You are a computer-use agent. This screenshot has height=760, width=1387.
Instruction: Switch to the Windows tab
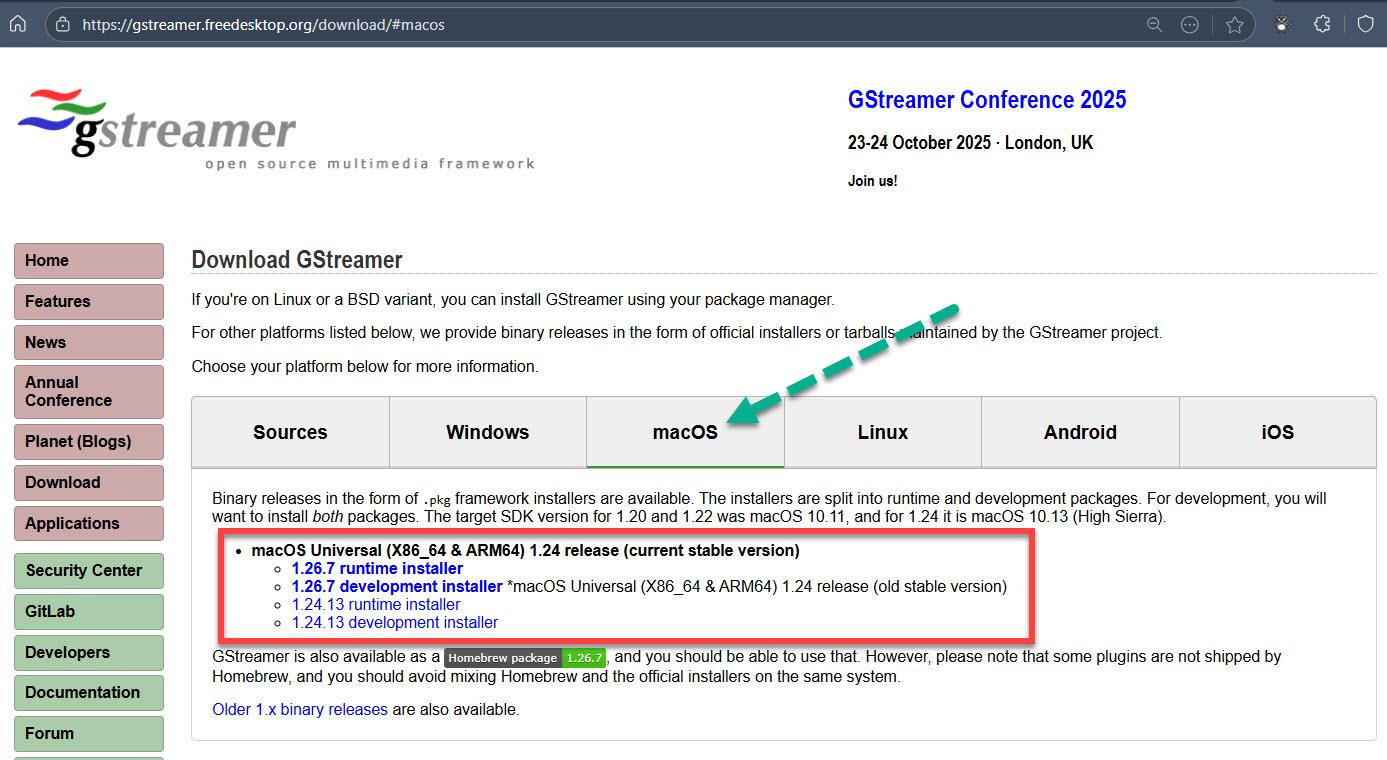[x=487, y=432]
